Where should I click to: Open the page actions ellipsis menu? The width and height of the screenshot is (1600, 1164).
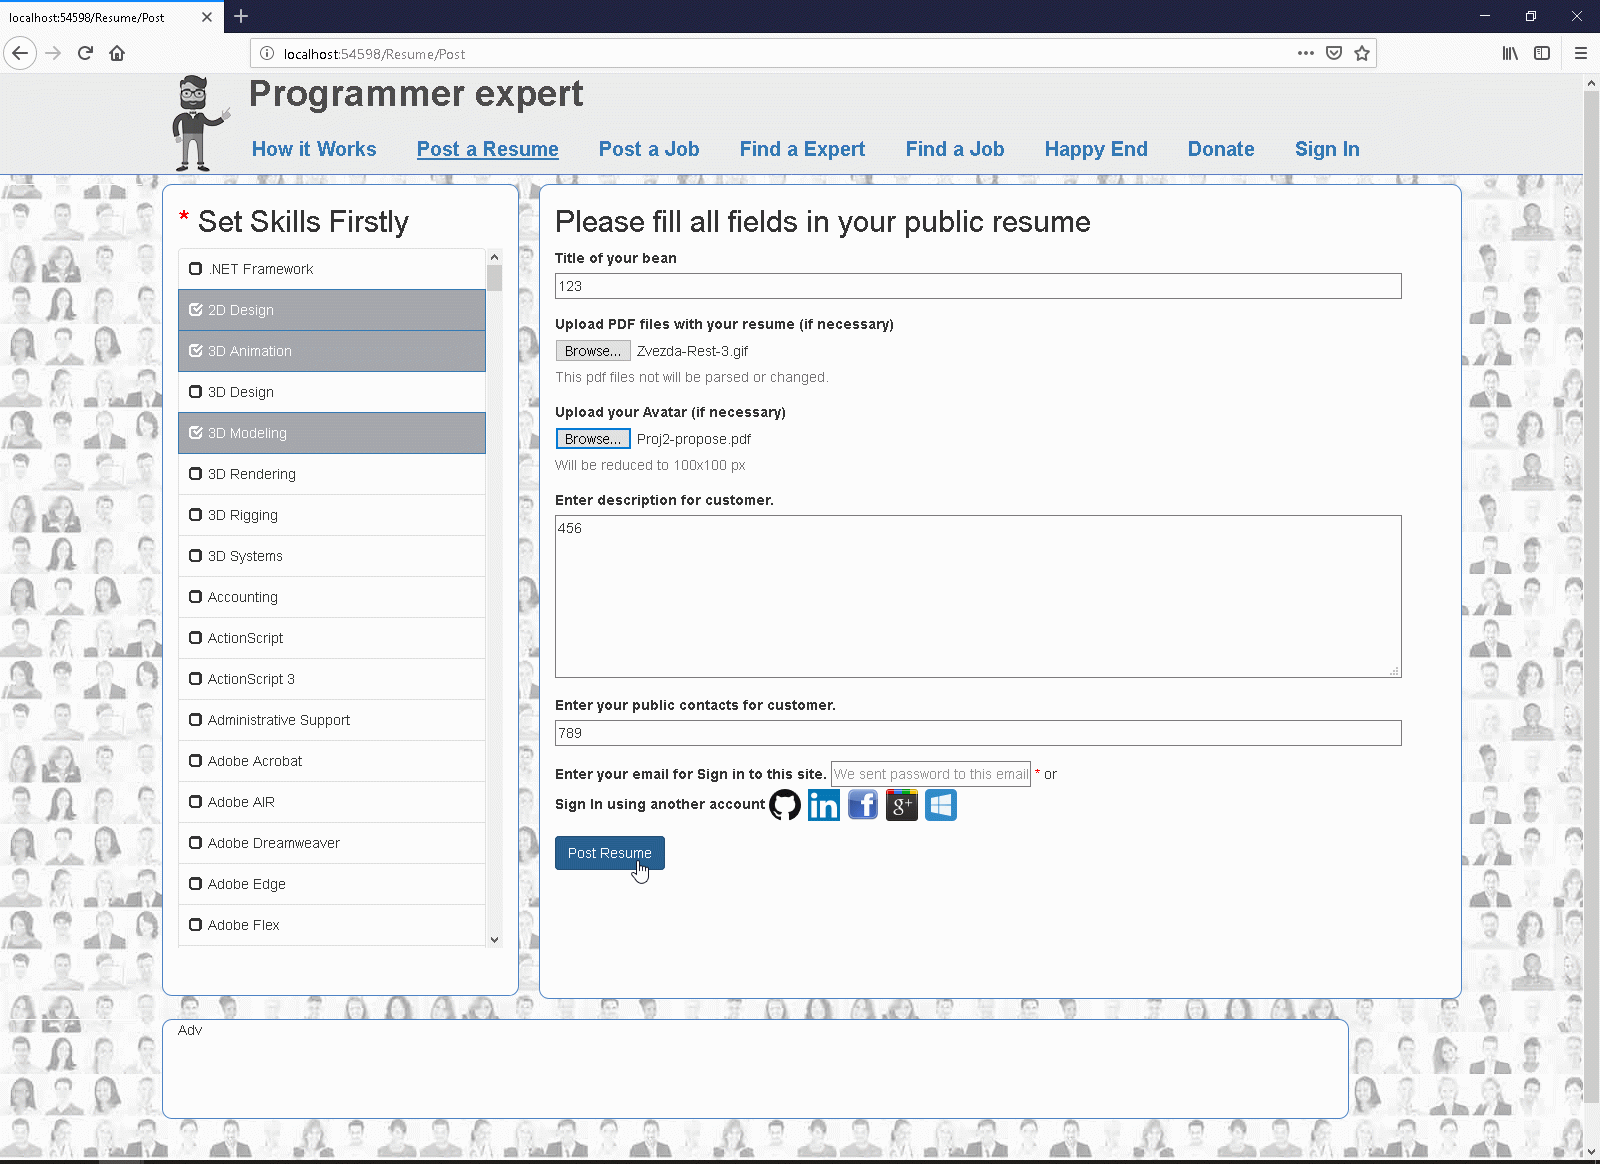1306,54
